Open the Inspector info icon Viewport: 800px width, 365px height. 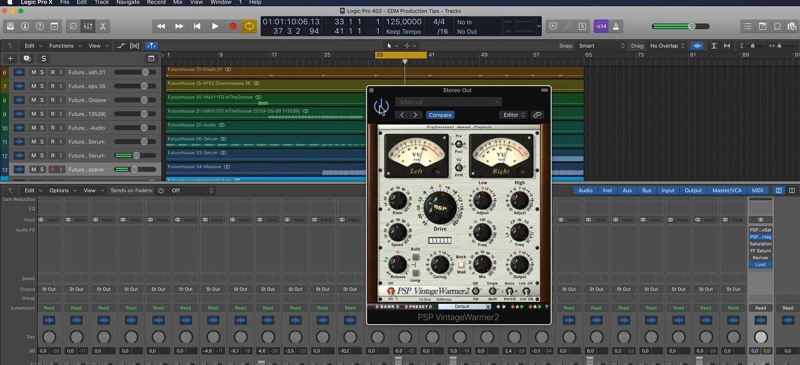click(25, 26)
